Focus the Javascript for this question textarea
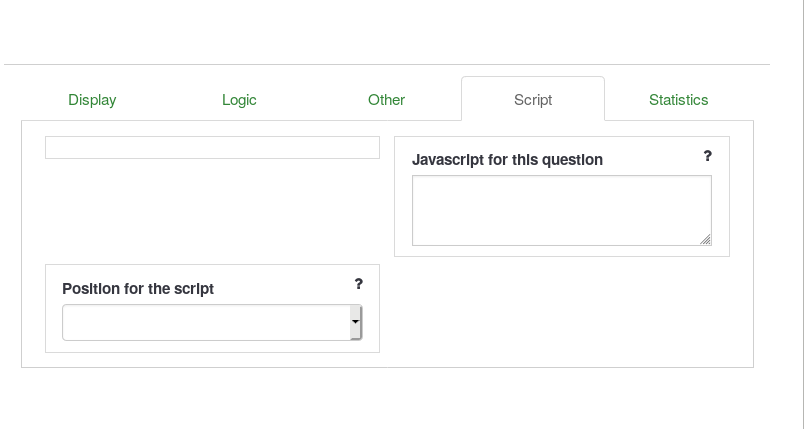This screenshot has width=804, height=429. point(561,210)
